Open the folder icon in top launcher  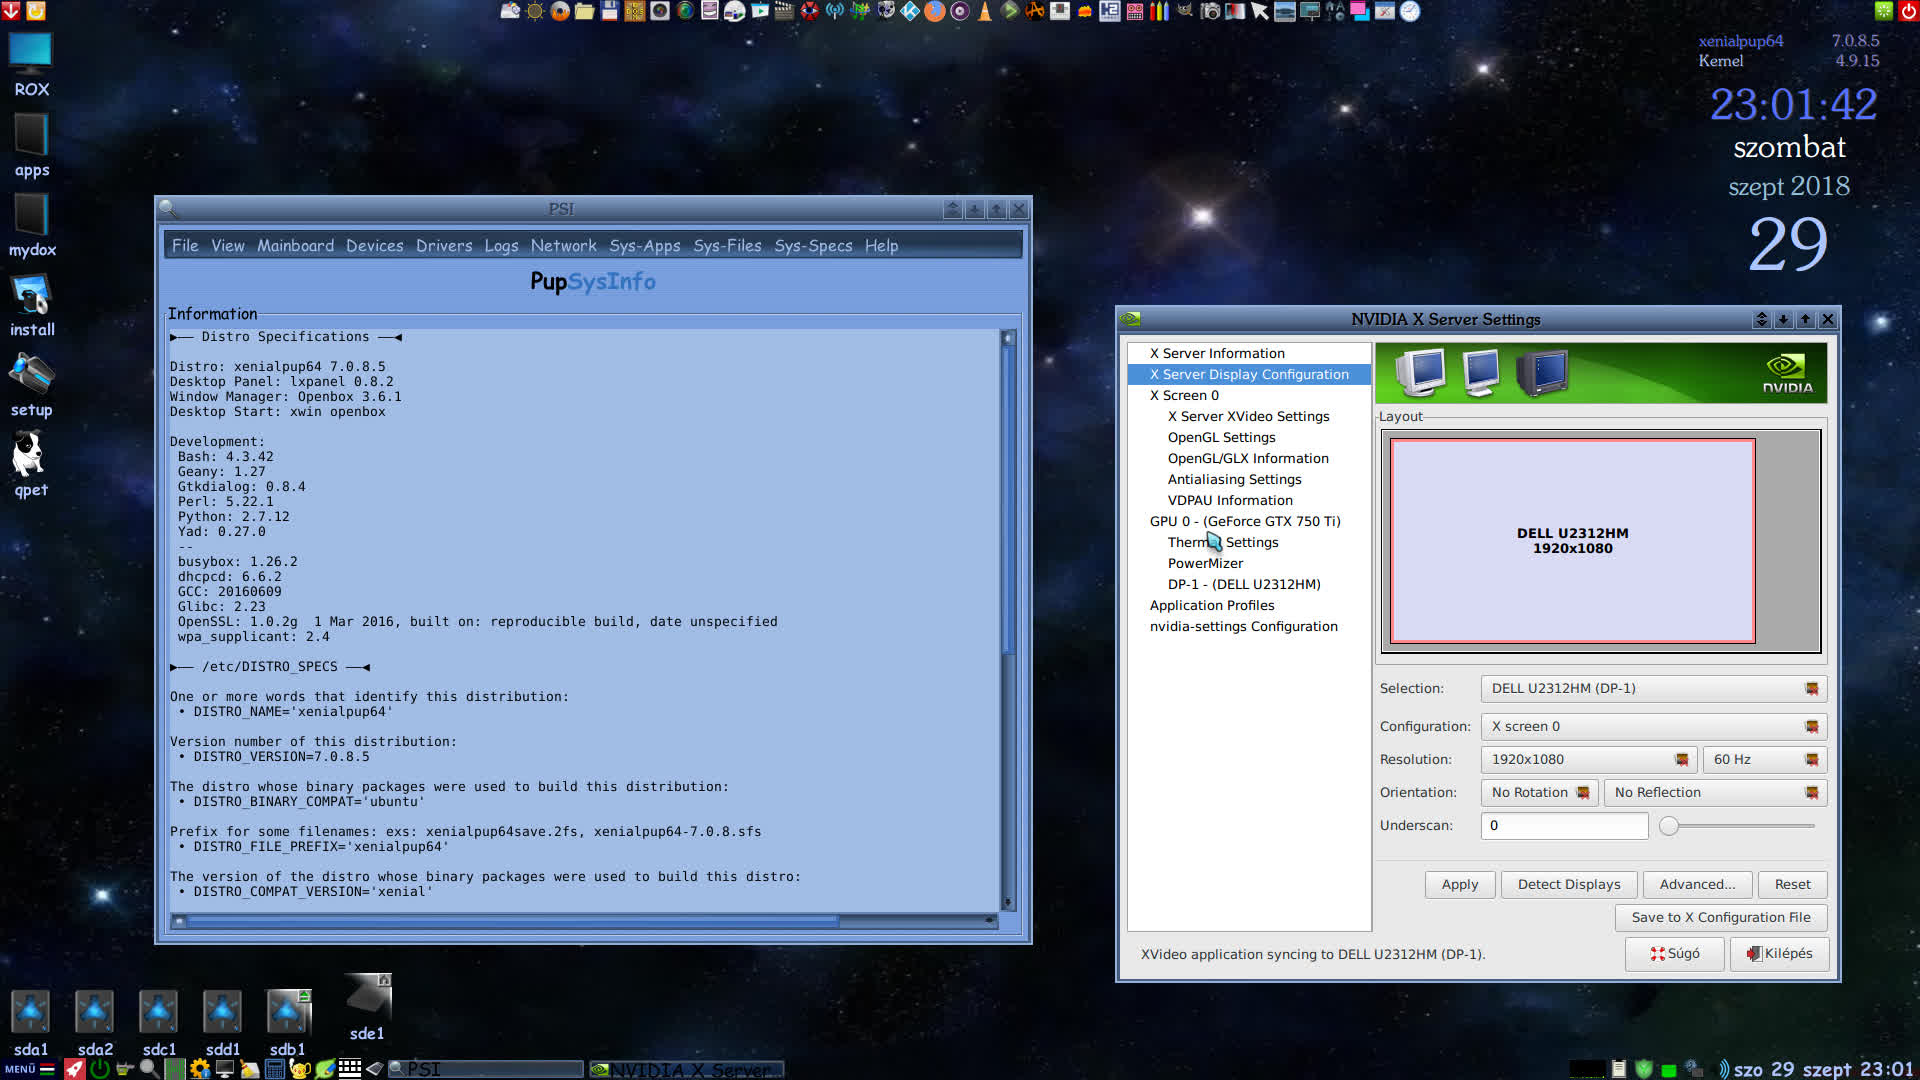coord(585,11)
